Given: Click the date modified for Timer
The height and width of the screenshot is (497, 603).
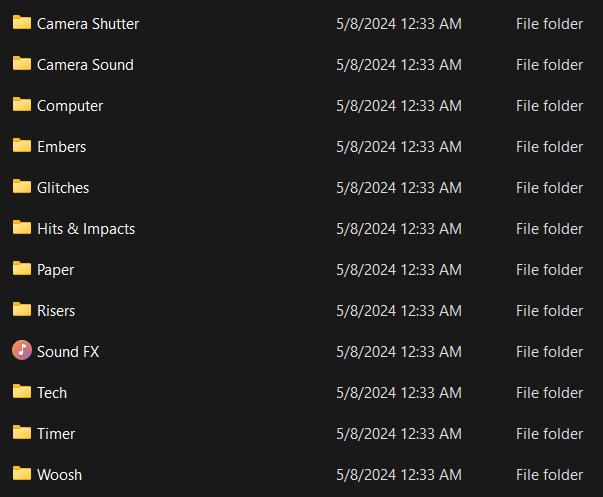Looking at the screenshot, I should (398, 434).
